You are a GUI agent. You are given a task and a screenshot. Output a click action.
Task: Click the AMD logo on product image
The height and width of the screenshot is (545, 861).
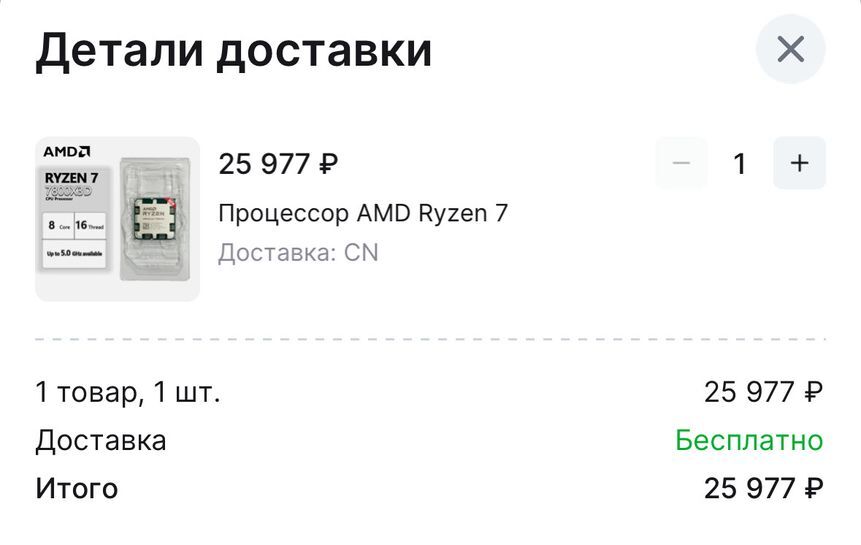coord(66,151)
